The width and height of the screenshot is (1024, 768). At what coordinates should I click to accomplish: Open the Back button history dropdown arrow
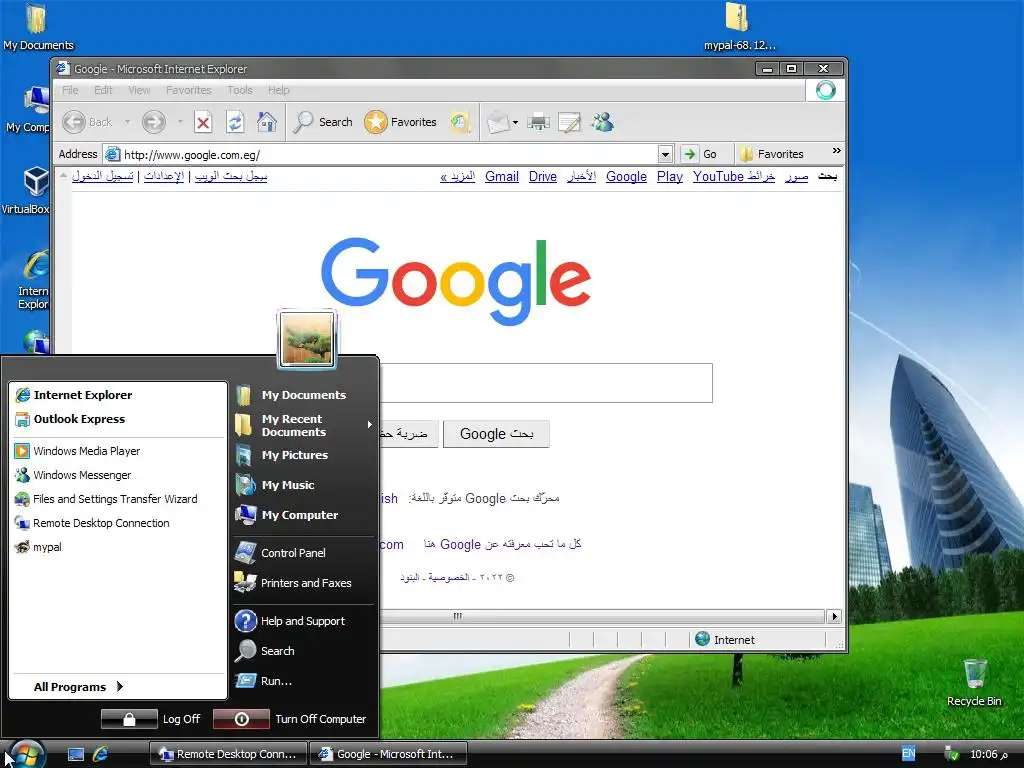pyautogui.click(x=127, y=122)
